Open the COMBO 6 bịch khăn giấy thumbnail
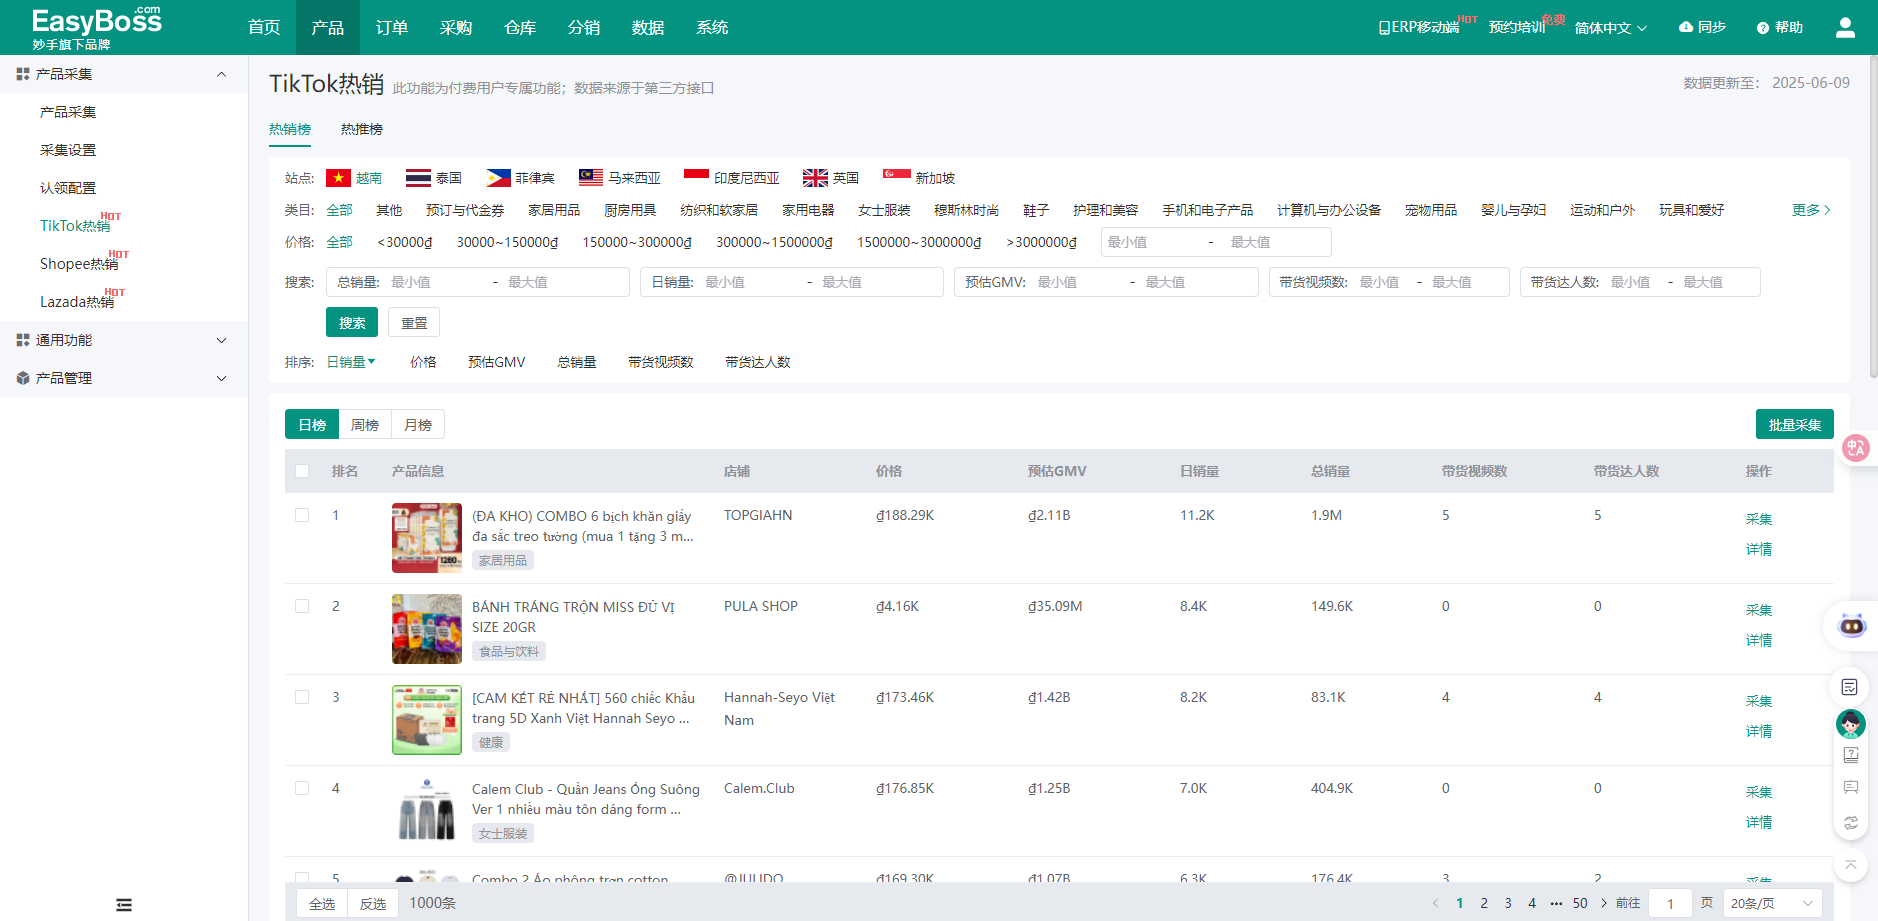This screenshot has height=921, width=1878. [427, 538]
